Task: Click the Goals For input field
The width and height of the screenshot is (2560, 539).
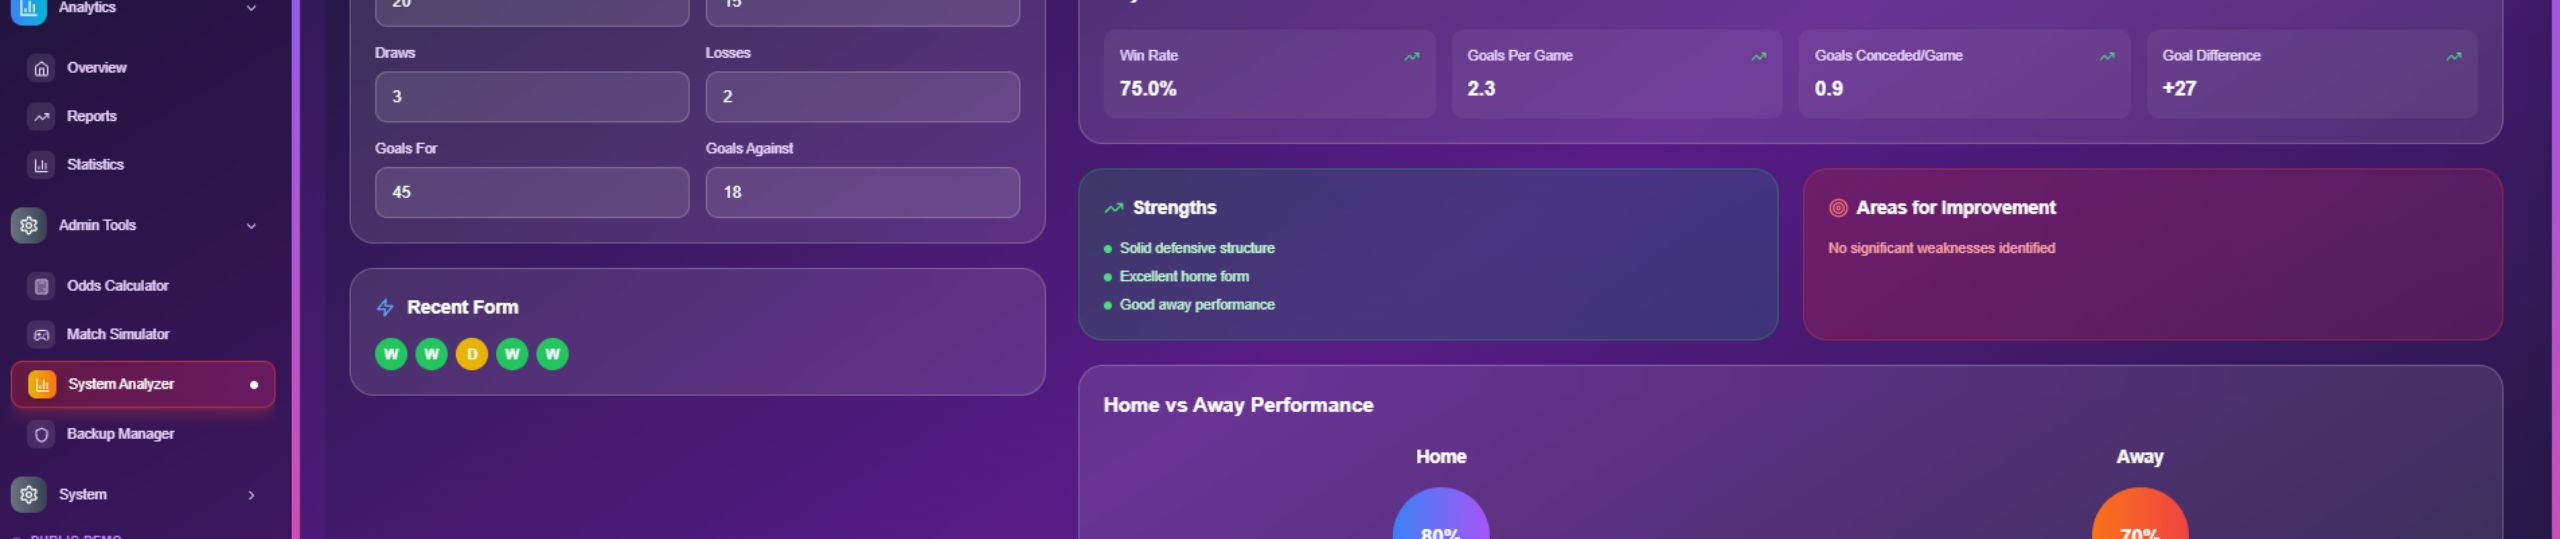Action: 531,192
